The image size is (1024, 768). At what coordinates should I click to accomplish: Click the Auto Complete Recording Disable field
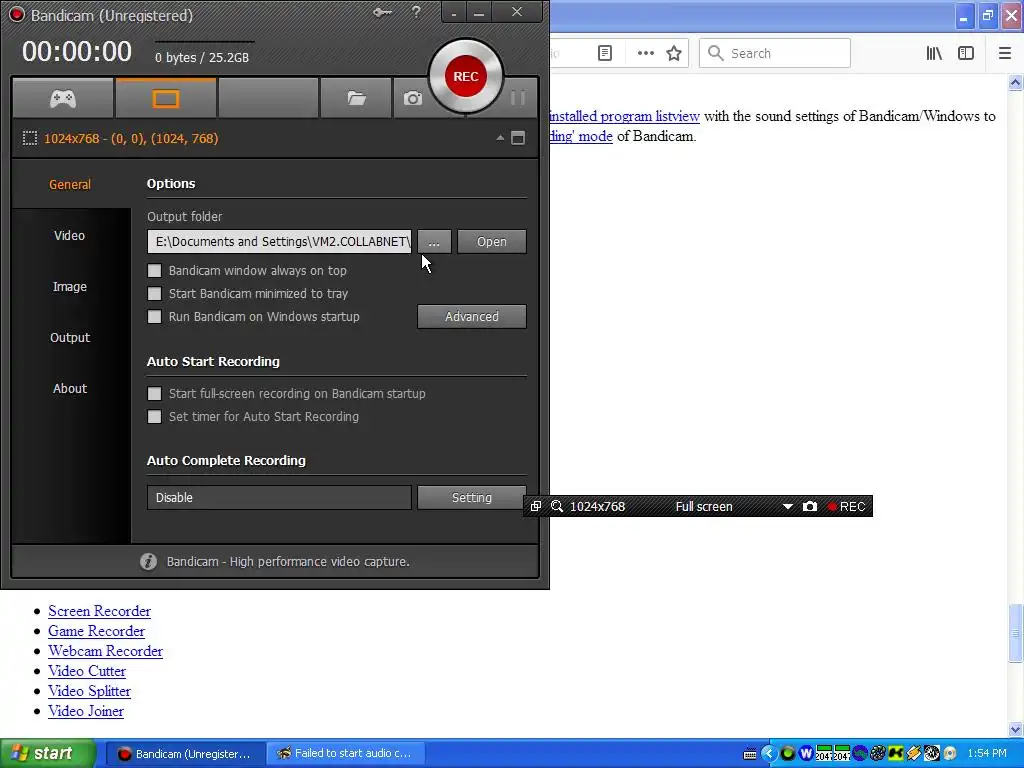(x=280, y=498)
